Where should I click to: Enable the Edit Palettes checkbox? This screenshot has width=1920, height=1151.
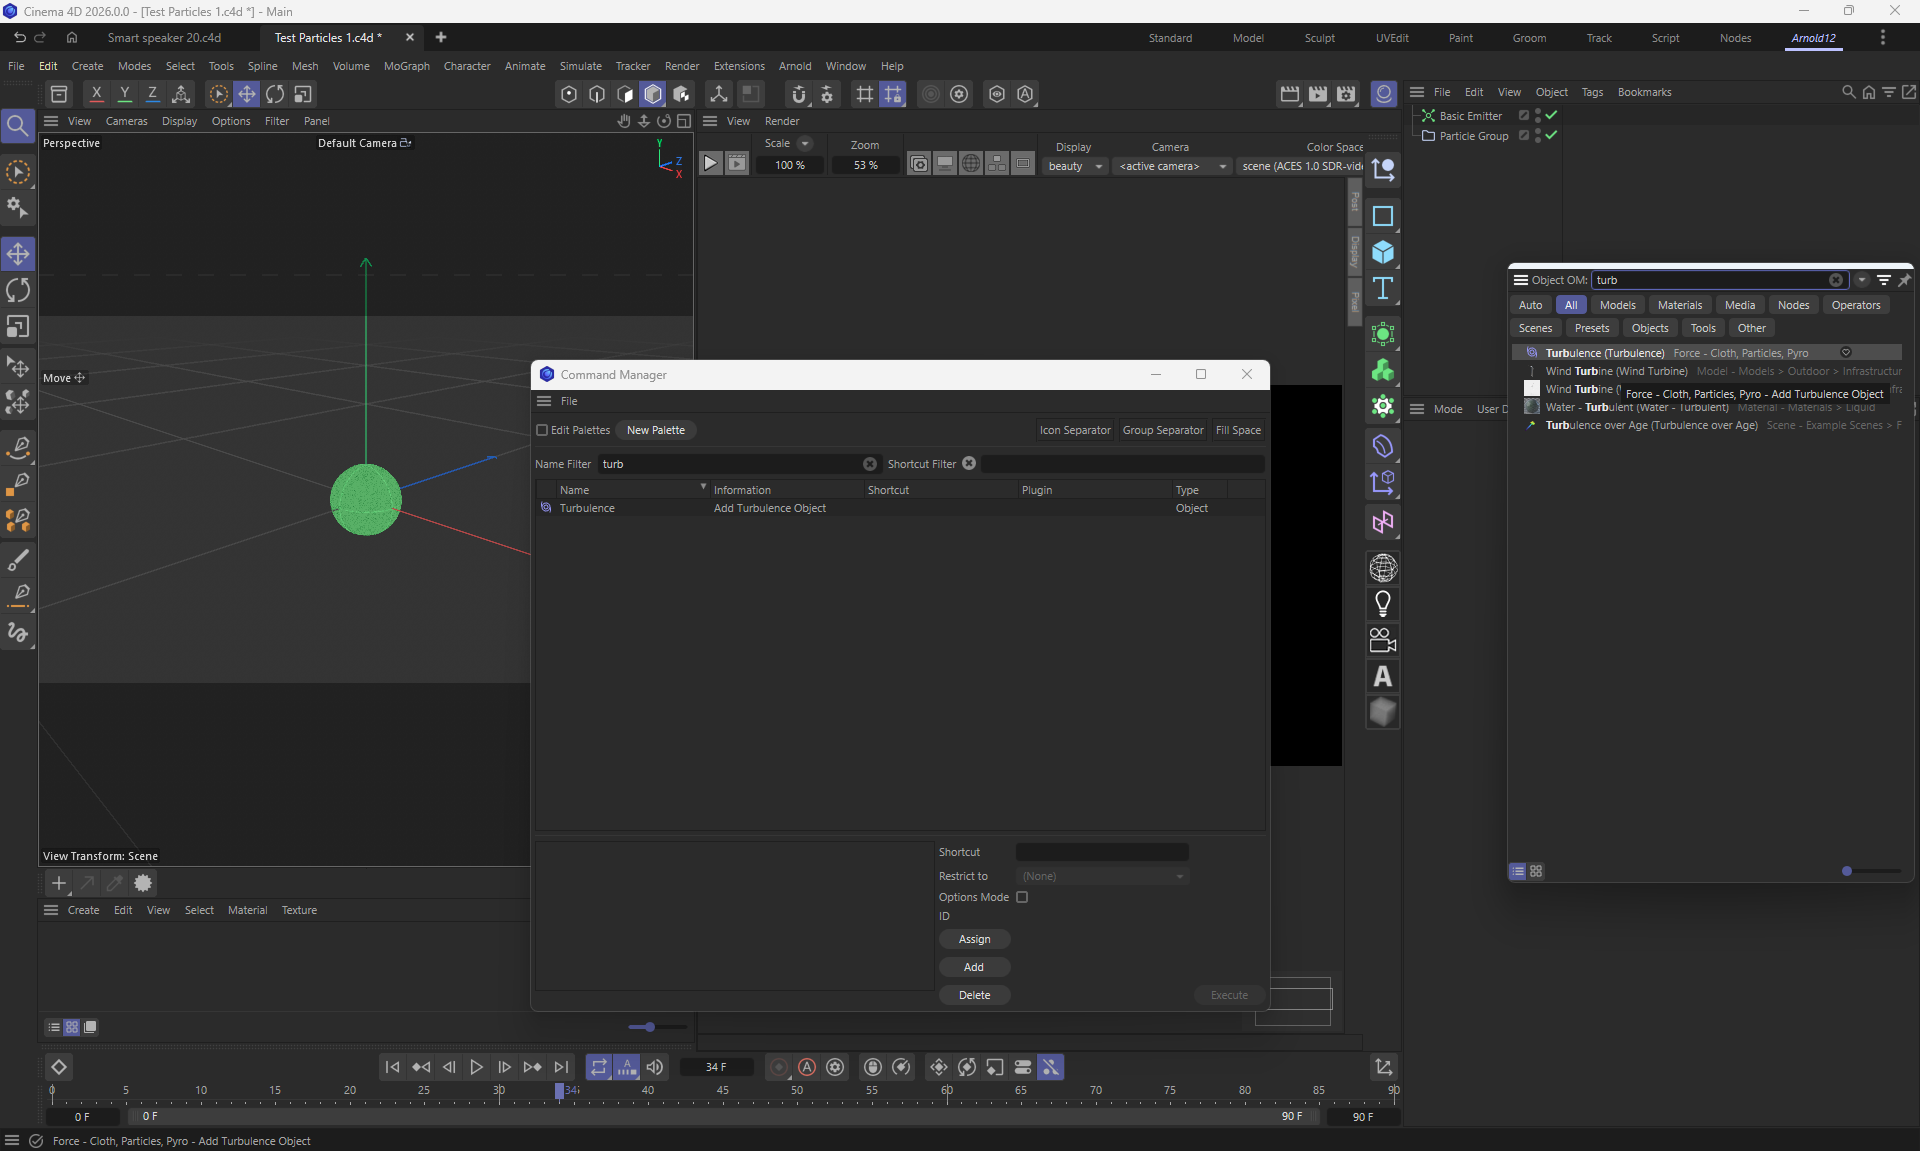[x=542, y=430]
